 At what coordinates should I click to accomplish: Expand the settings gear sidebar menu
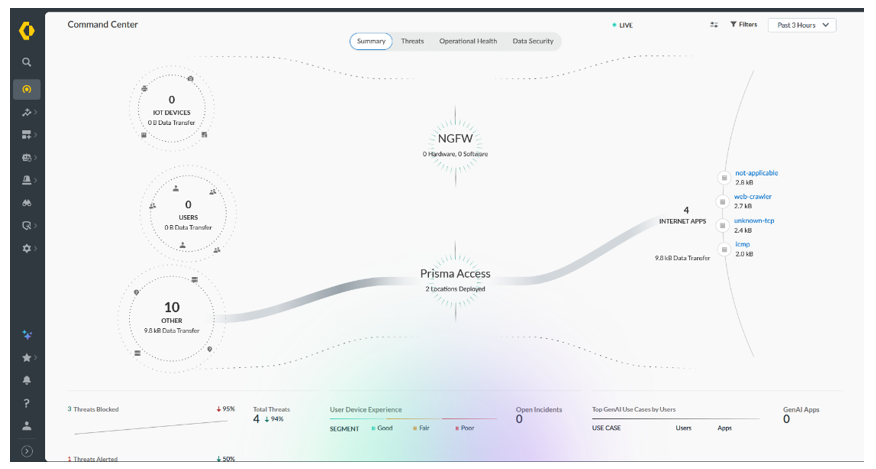coord(27,248)
